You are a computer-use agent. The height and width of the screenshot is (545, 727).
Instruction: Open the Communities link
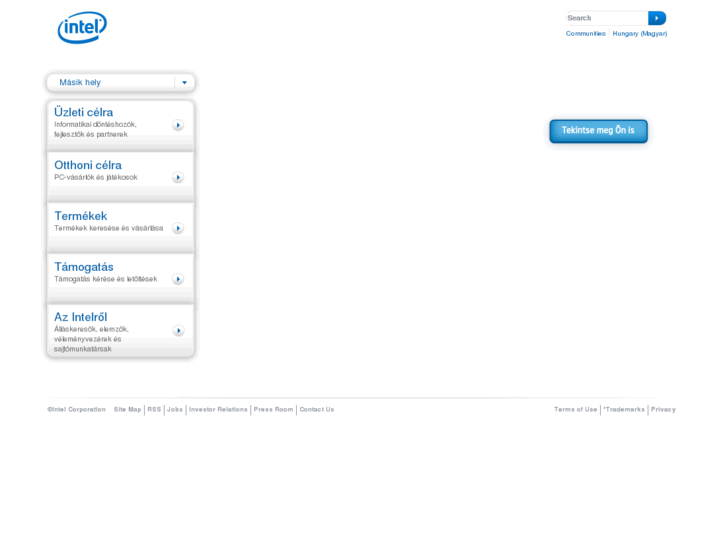585,33
